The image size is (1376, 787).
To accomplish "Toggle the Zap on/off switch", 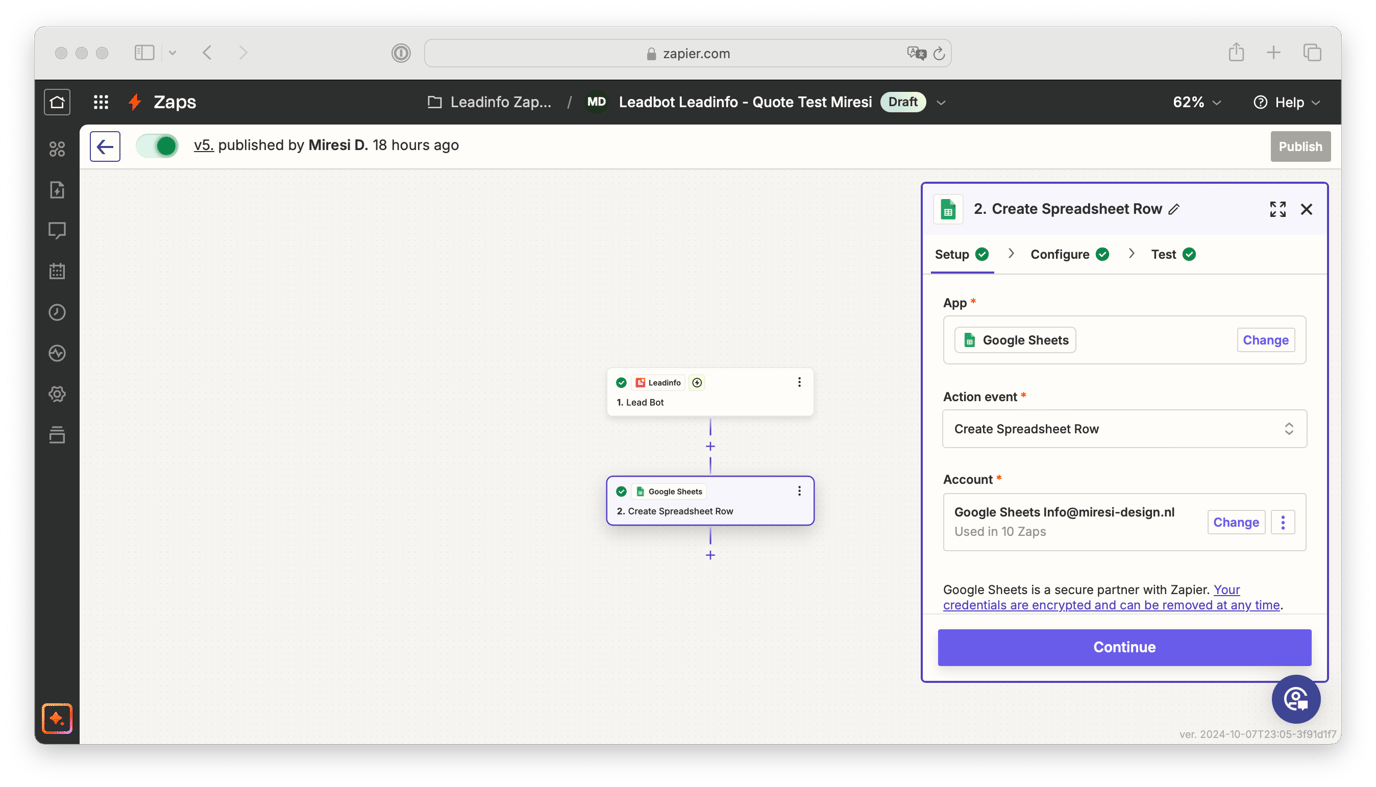I will click(159, 145).
